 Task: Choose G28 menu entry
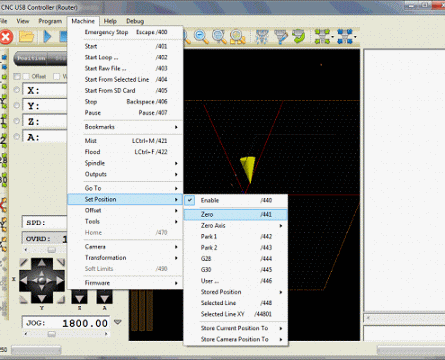click(236, 258)
